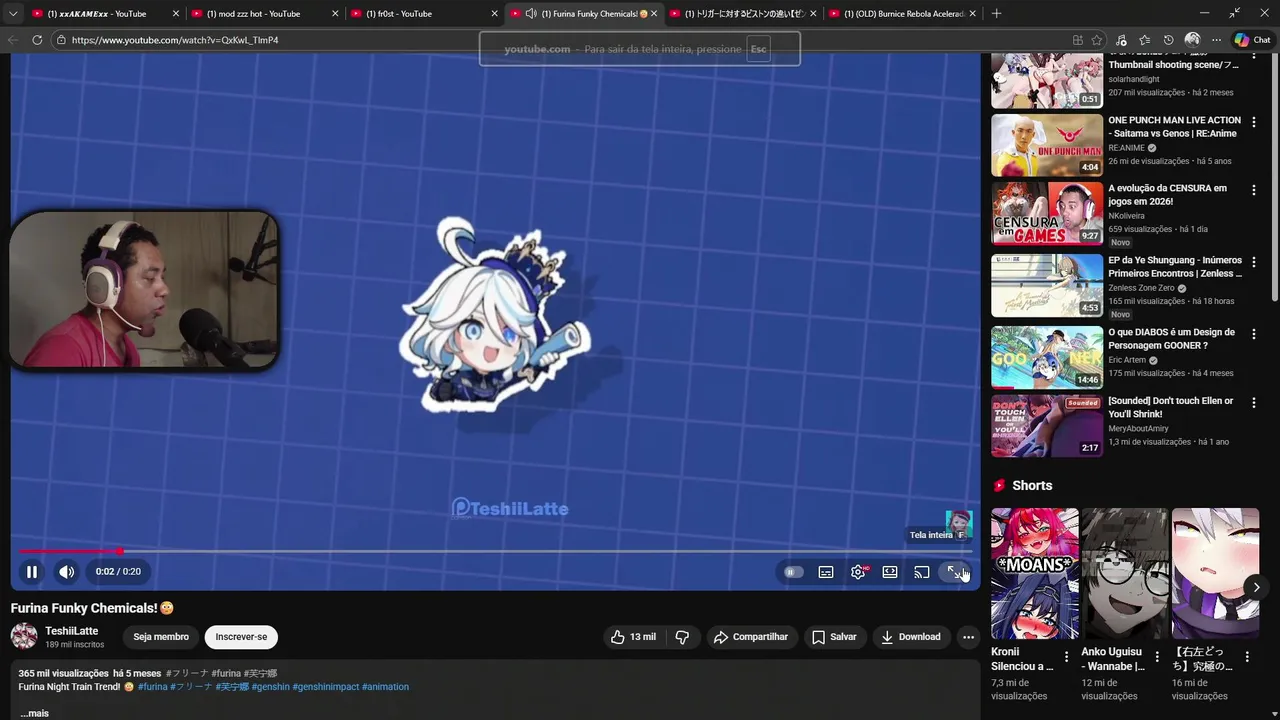Screen dimensions: 1280x720
Task: Open A evolução da CENSURA video thumbnail
Action: [x=1047, y=213]
